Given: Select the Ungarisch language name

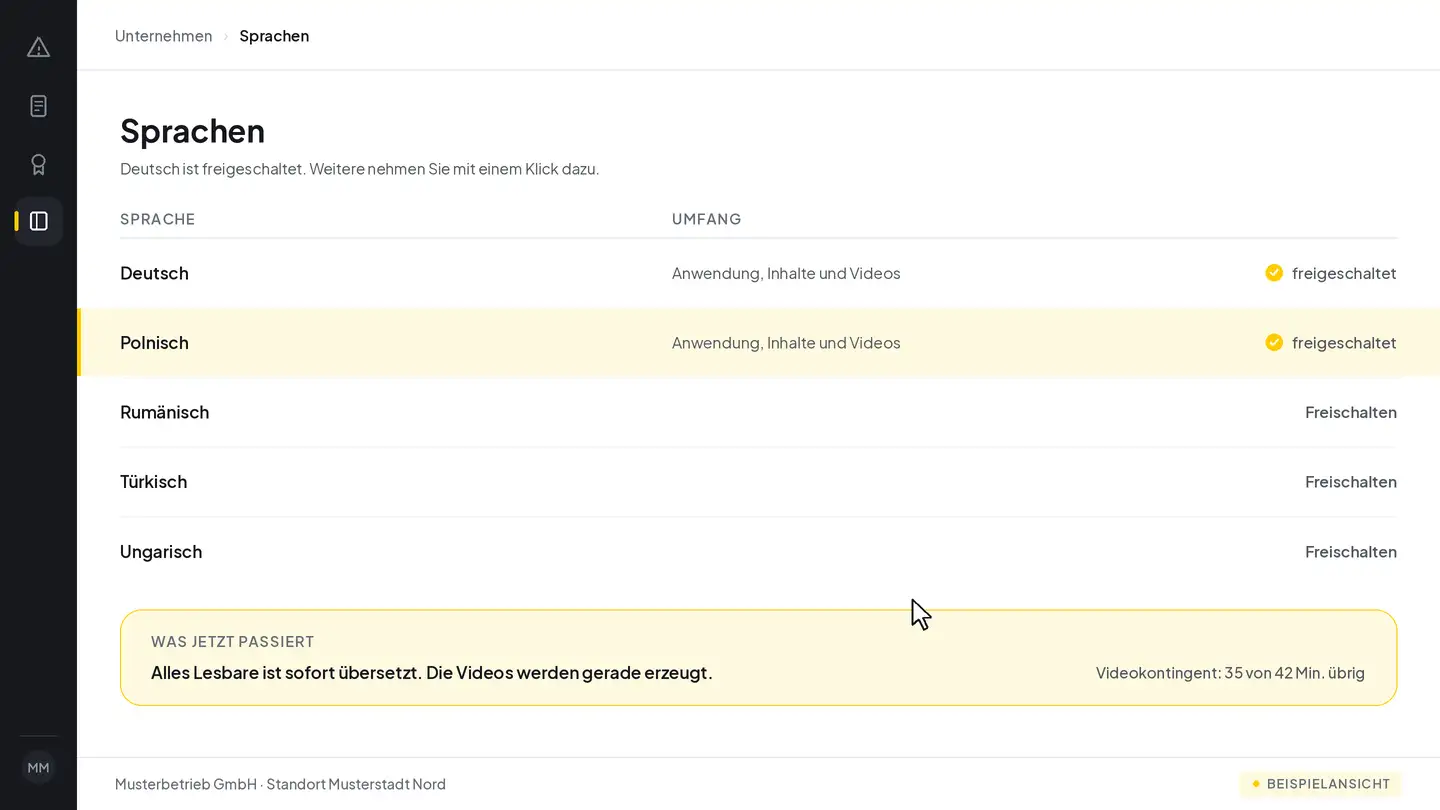Looking at the screenshot, I should point(161,552).
